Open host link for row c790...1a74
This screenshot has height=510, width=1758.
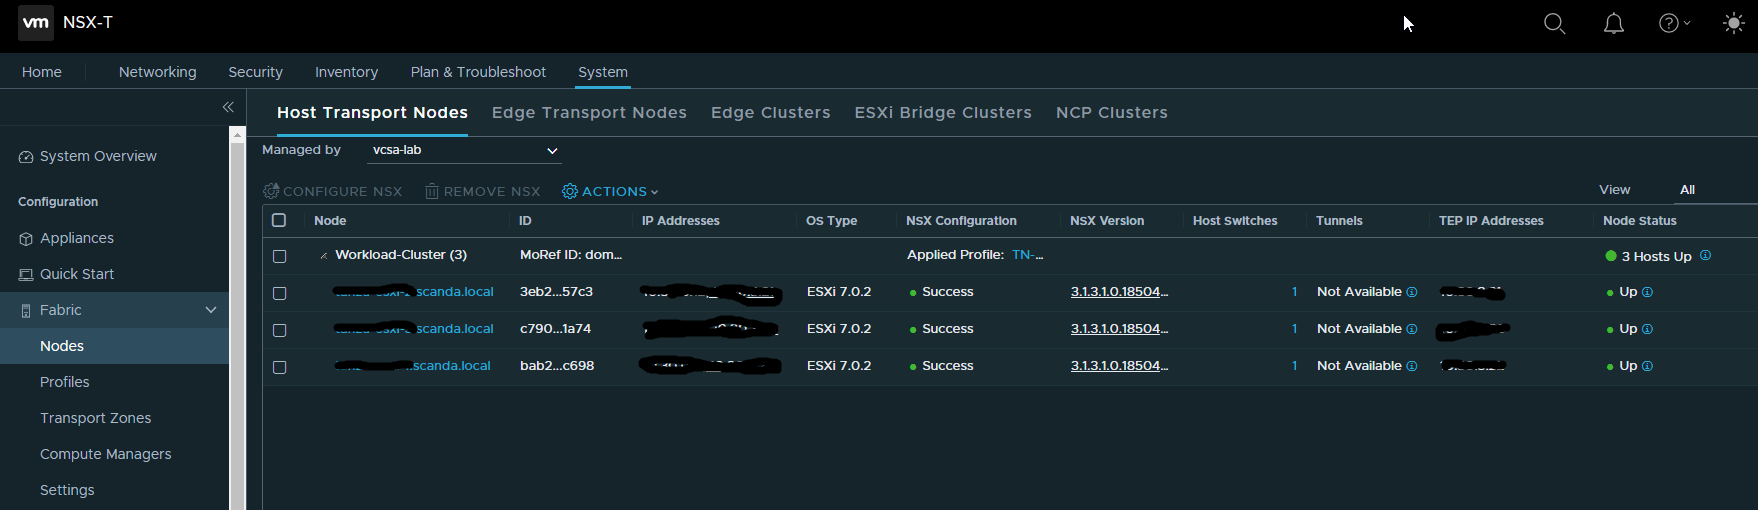click(x=414, y=329)
